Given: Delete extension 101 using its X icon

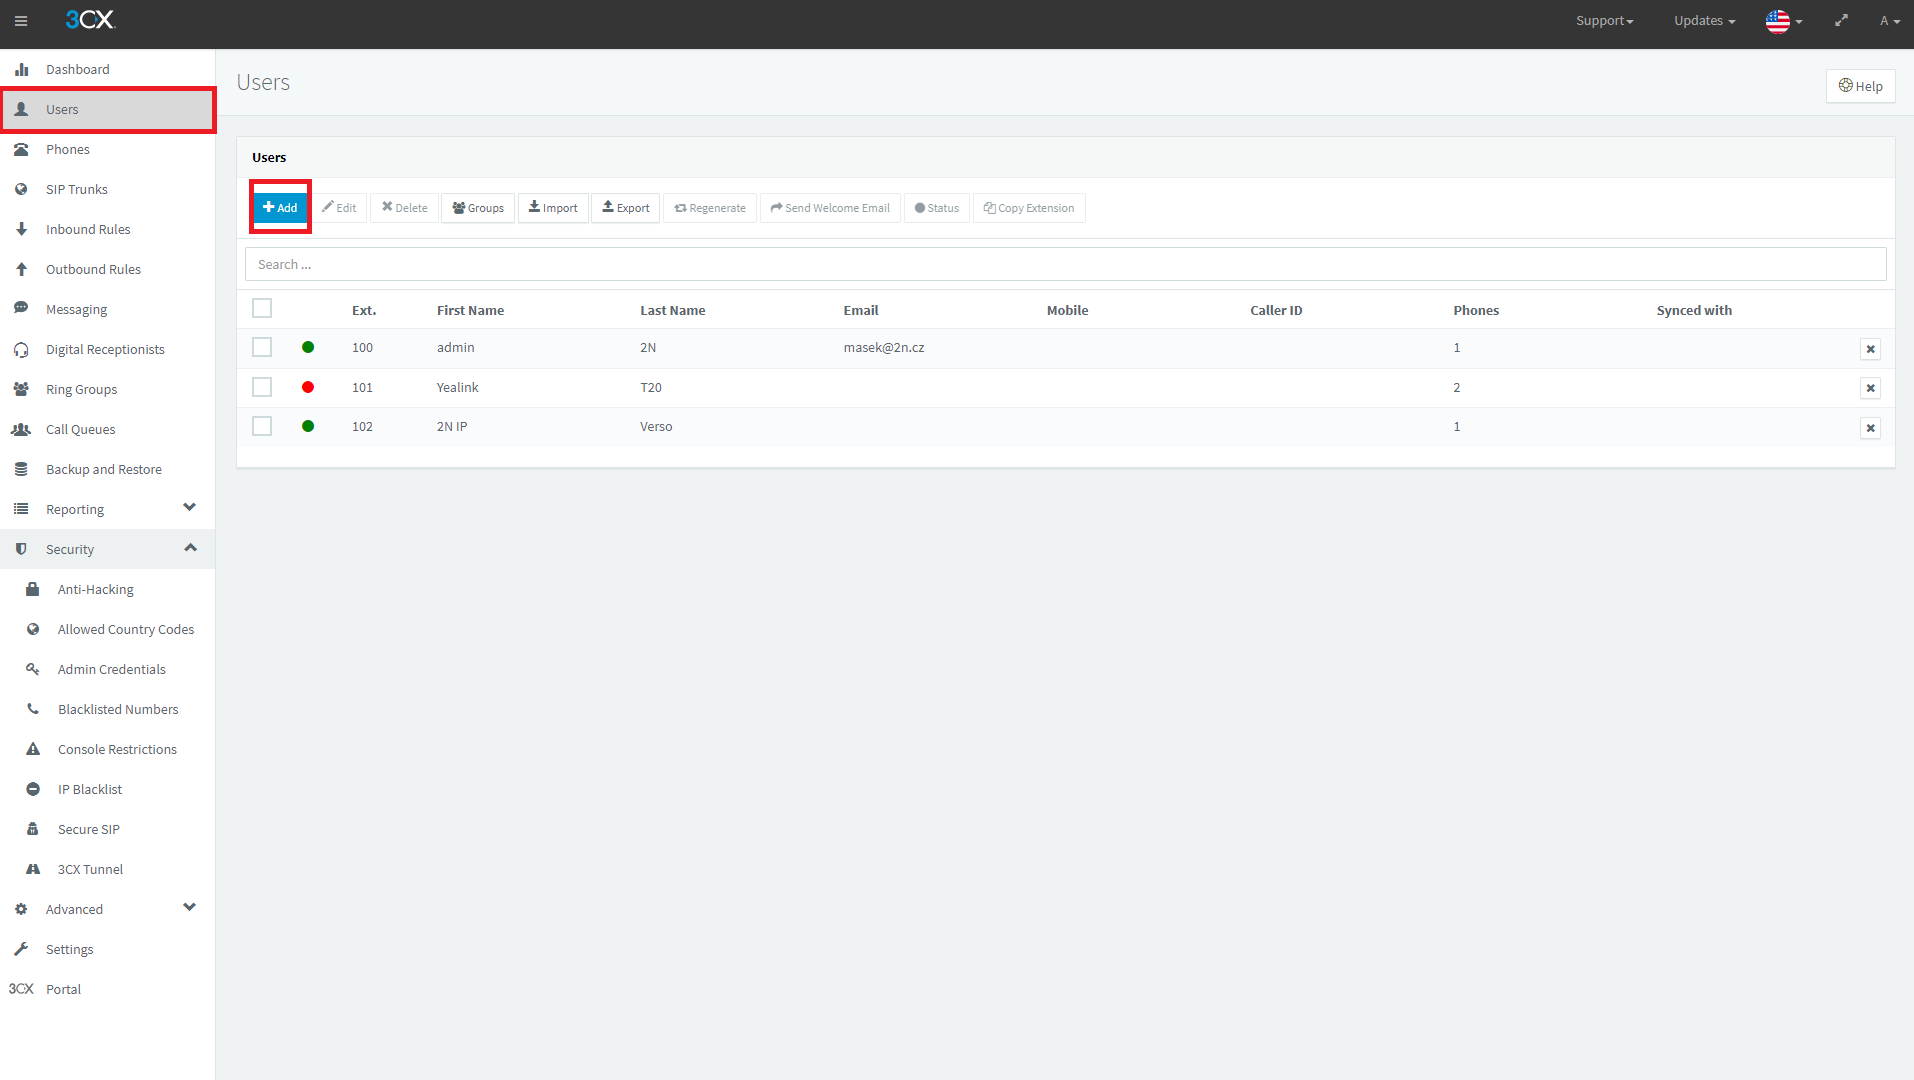Looking at the screenshot, I should (1870, 388).
